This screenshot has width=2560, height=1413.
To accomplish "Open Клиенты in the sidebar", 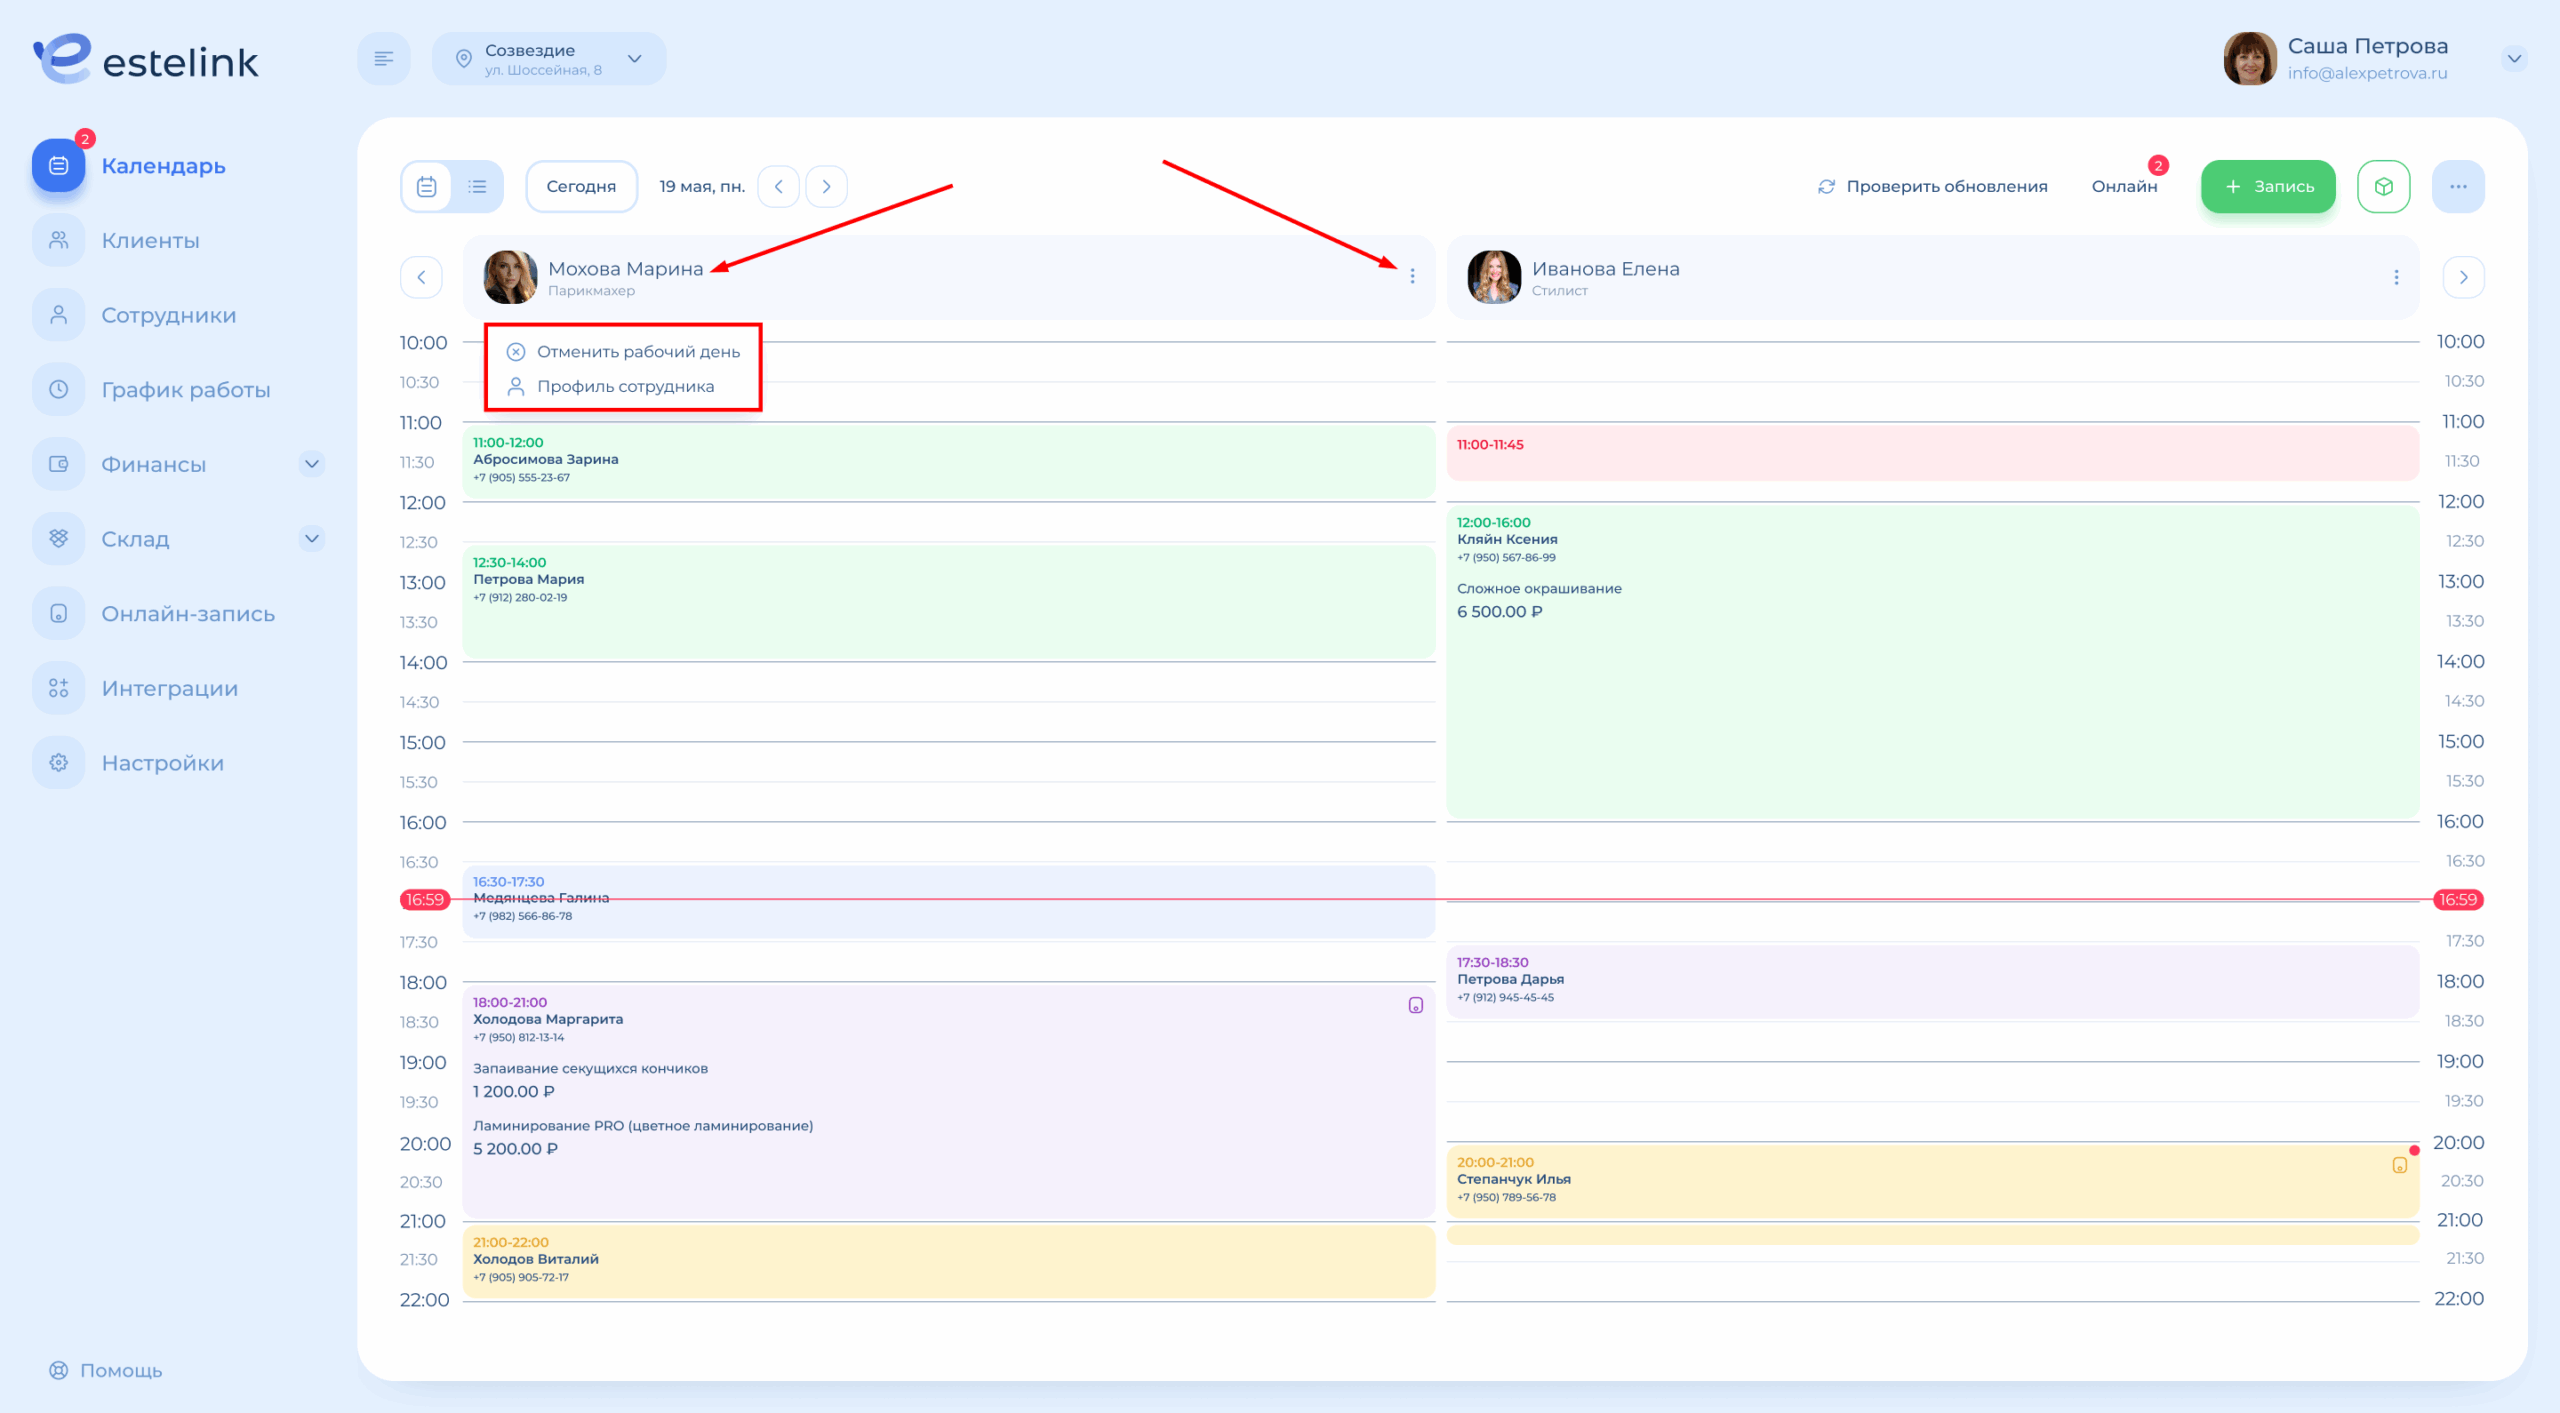I will 150,240.
